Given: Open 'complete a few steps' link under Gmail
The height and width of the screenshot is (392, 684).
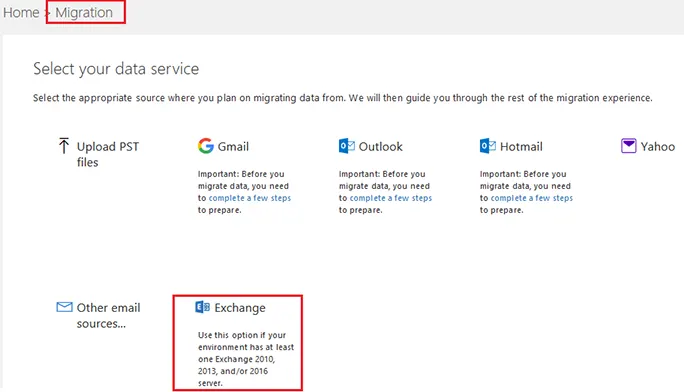Looking at the screenshot, I should pos(250,198).
